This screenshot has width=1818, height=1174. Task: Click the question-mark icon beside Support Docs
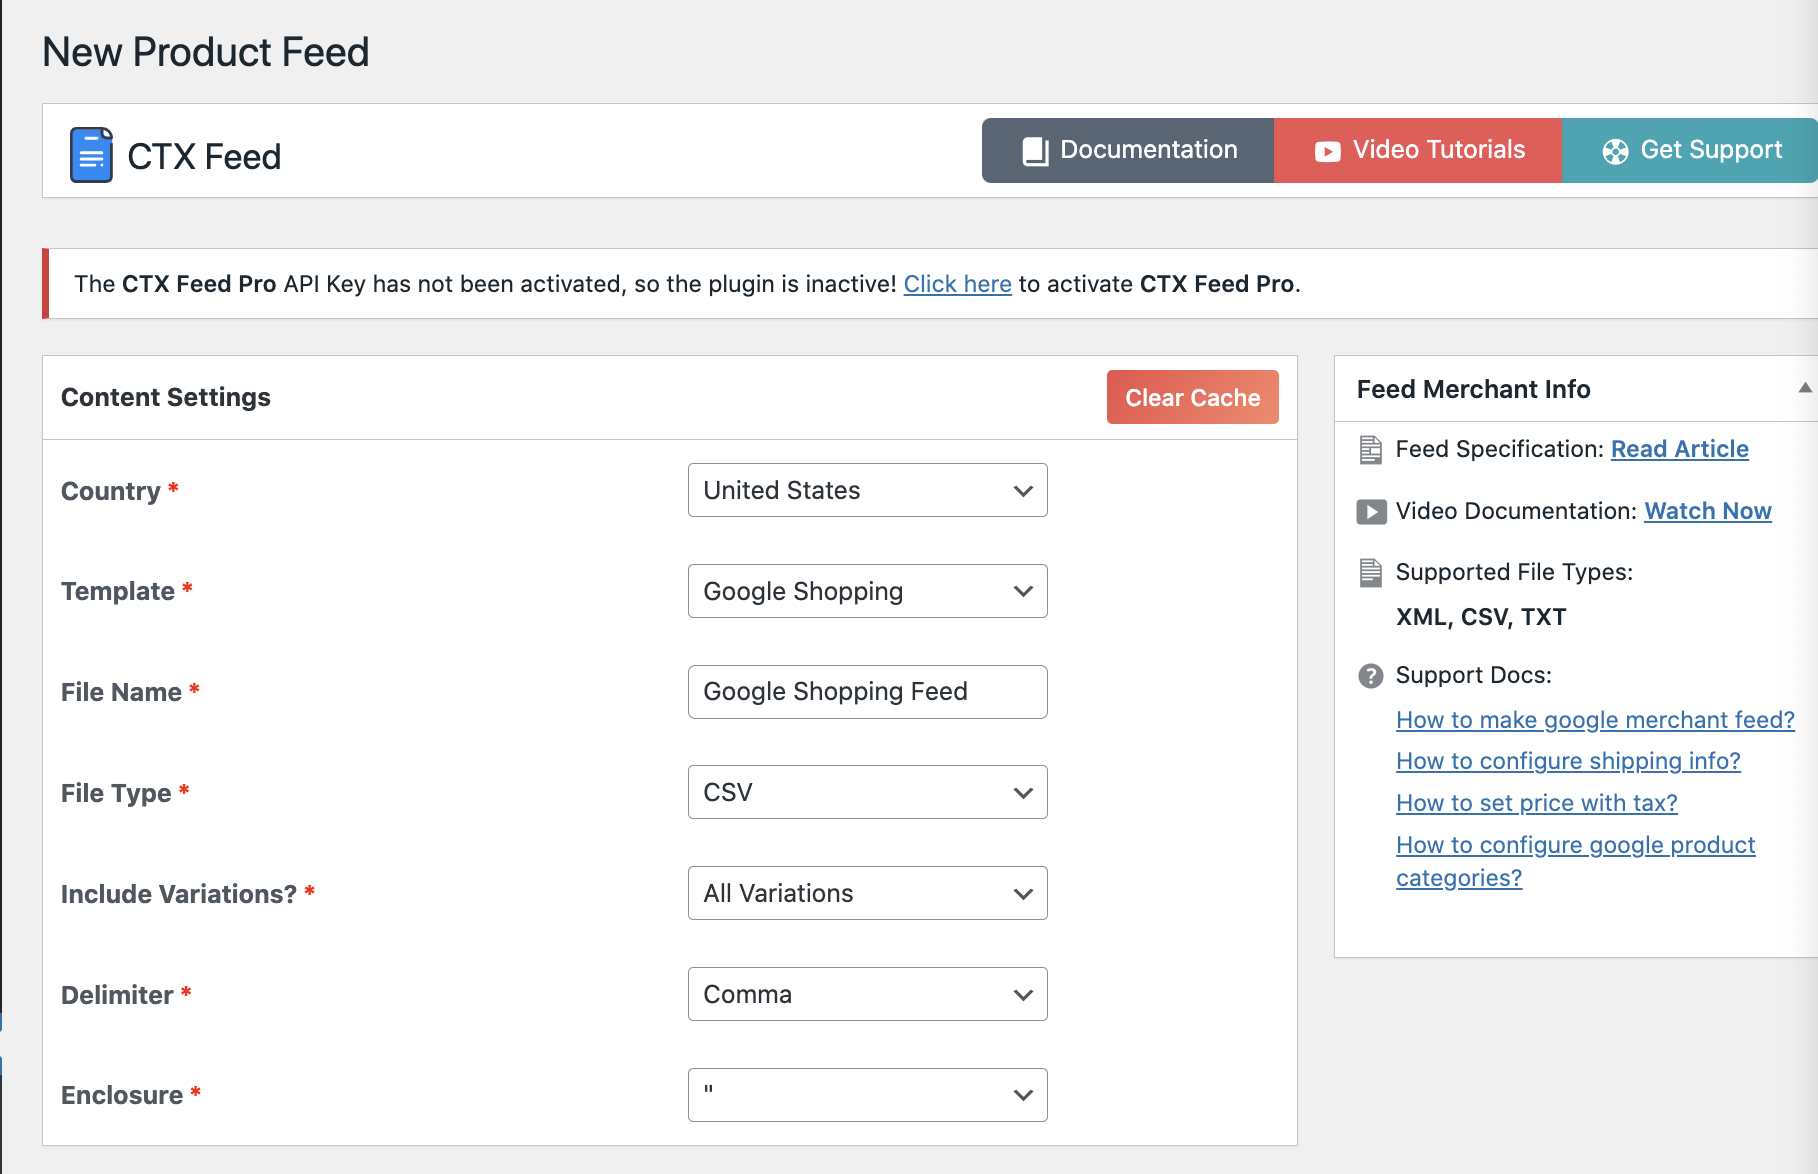pyautogui.click(x=1369, y=675)
